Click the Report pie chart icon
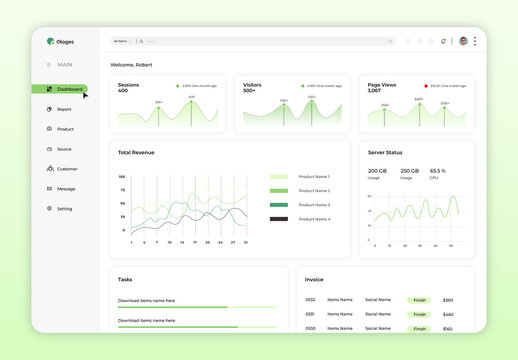 coord(49,109)
